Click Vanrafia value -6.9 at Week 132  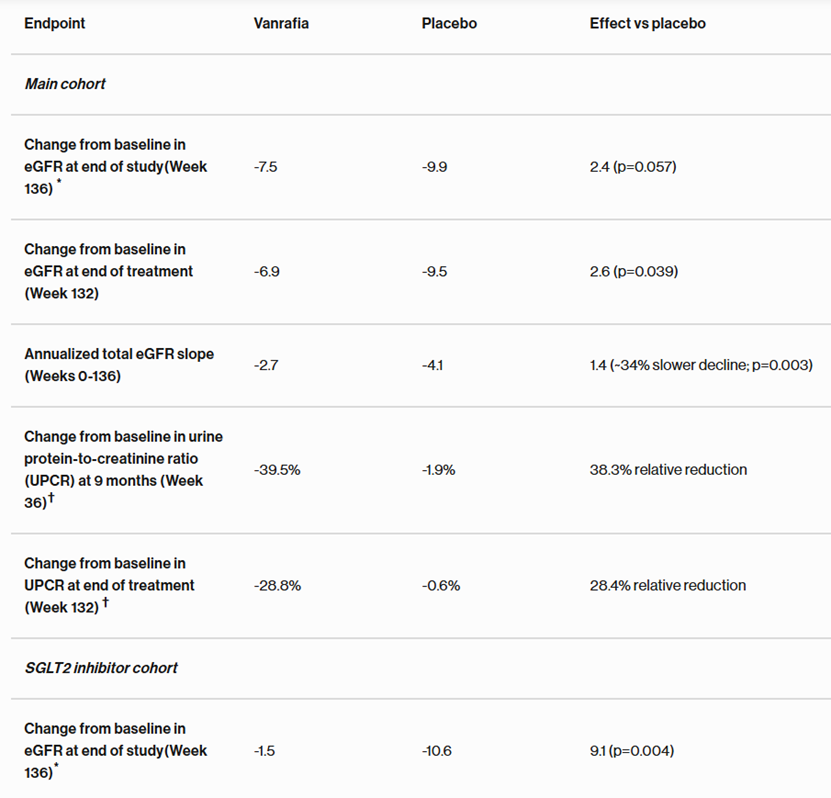click(x=267, y=271)
